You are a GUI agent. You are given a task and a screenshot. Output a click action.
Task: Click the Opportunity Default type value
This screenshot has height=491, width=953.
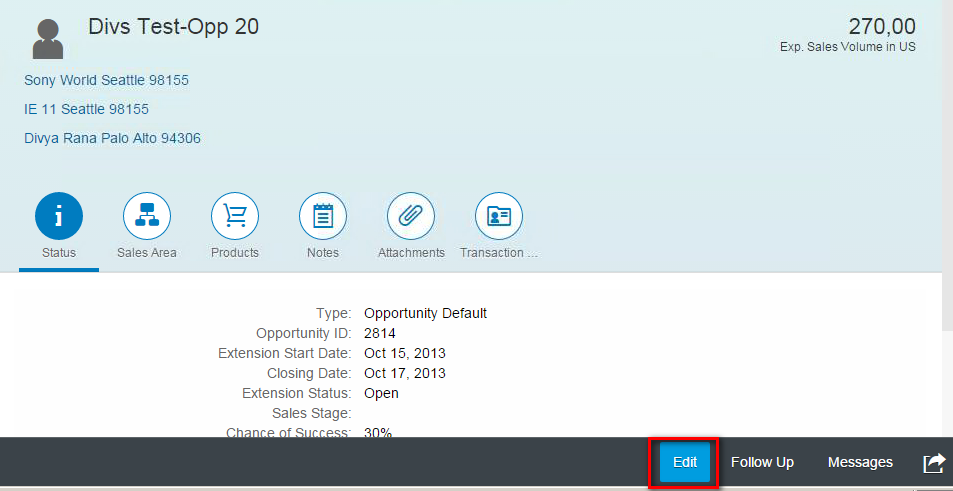click(425, 314)
